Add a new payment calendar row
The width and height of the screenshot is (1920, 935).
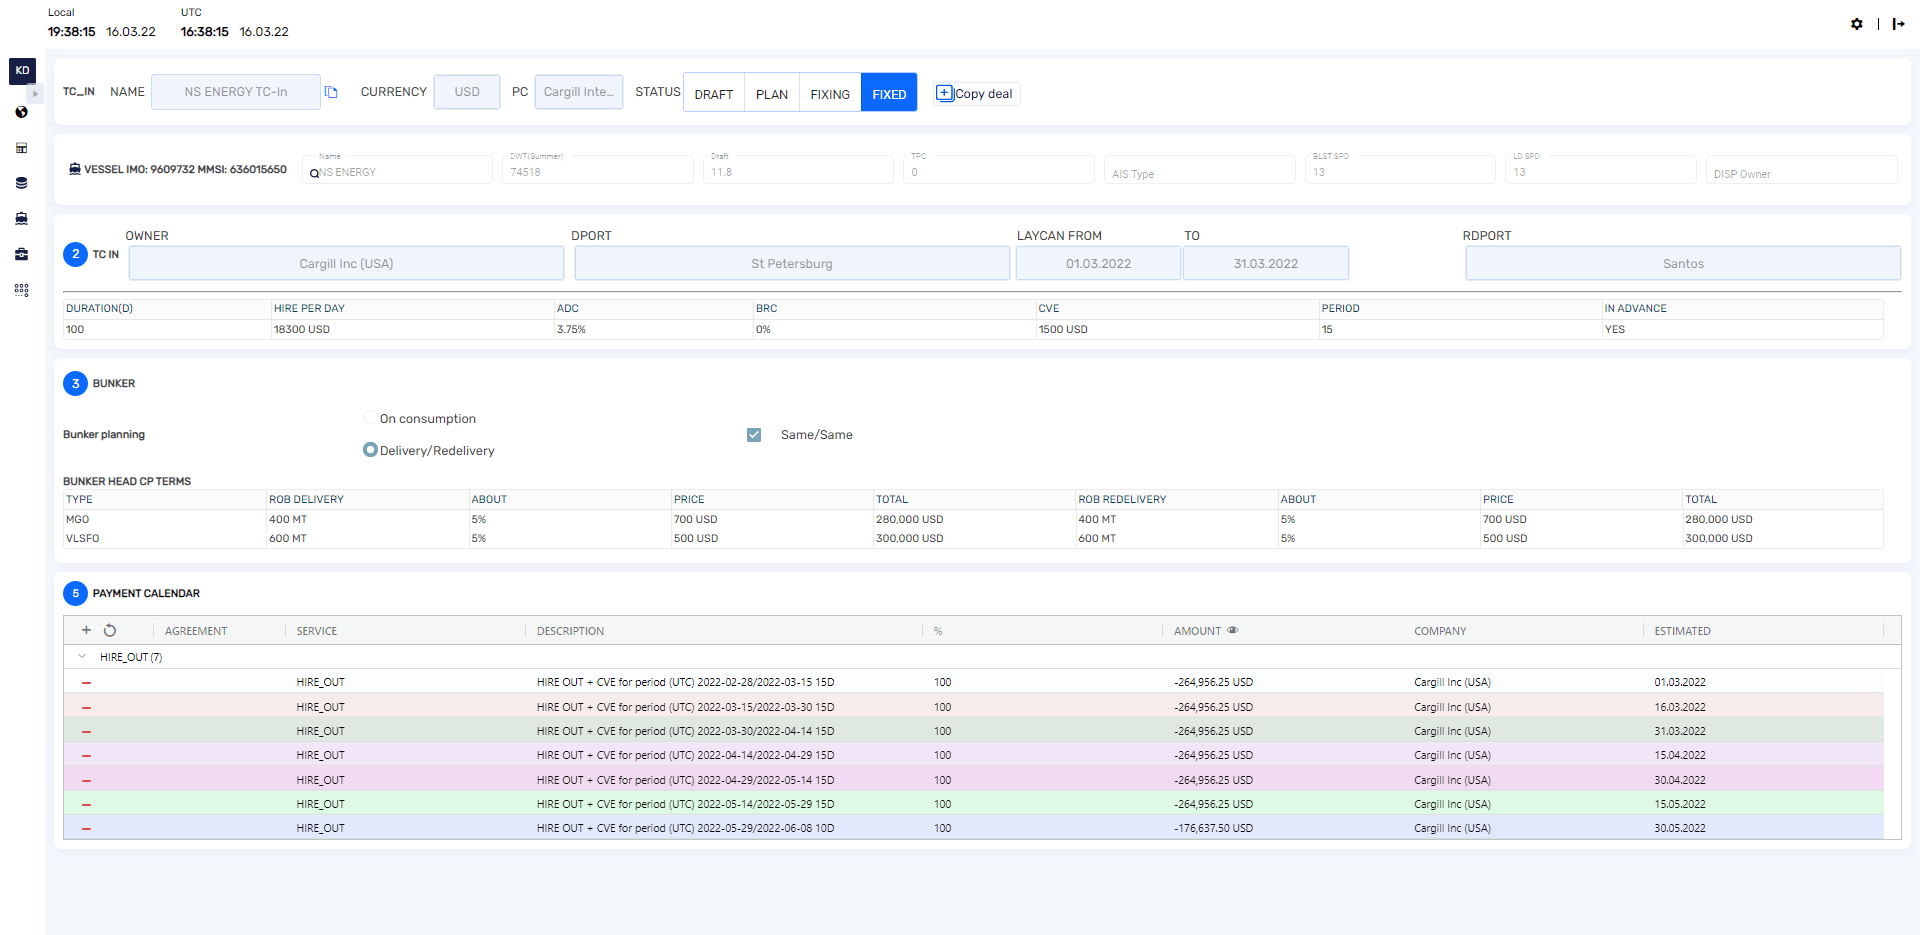point(86,630)
